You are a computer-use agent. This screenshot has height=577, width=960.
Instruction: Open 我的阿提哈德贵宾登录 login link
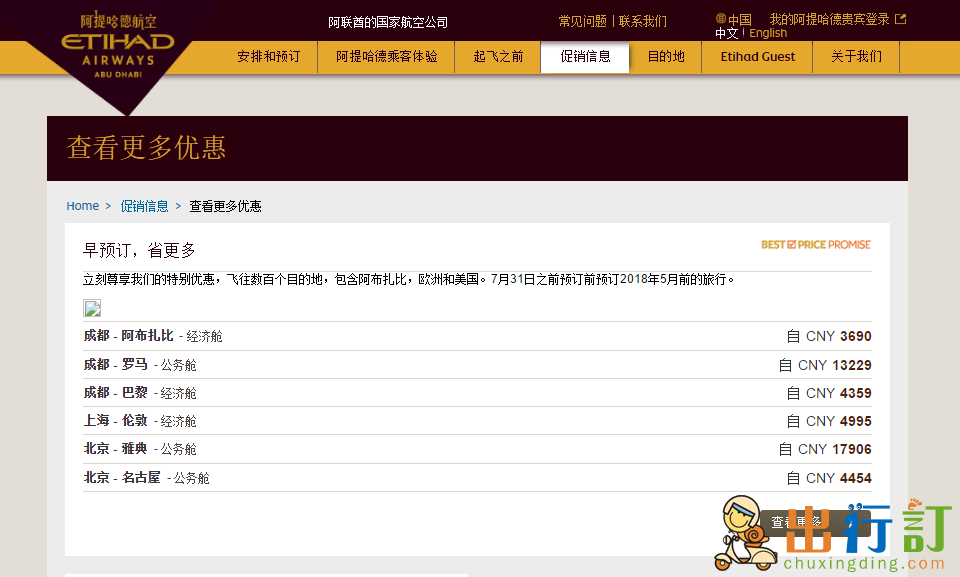tap(830, 19)
